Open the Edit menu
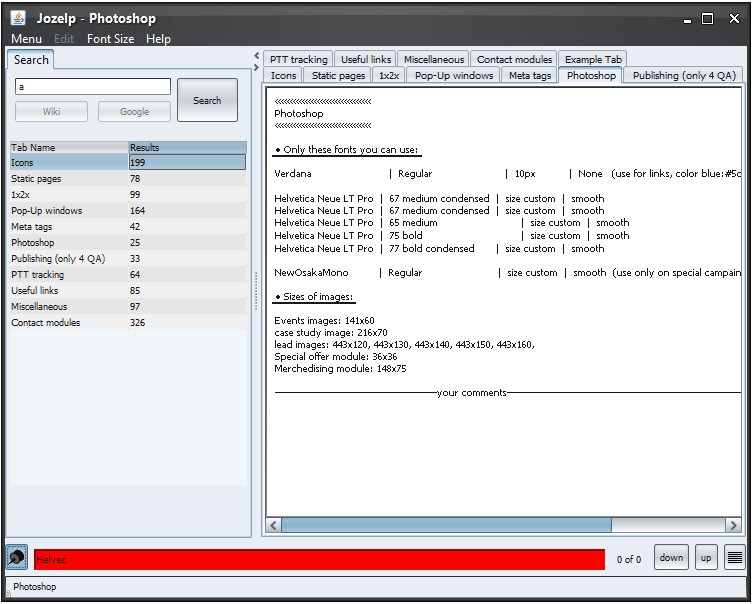 (64, 39)
